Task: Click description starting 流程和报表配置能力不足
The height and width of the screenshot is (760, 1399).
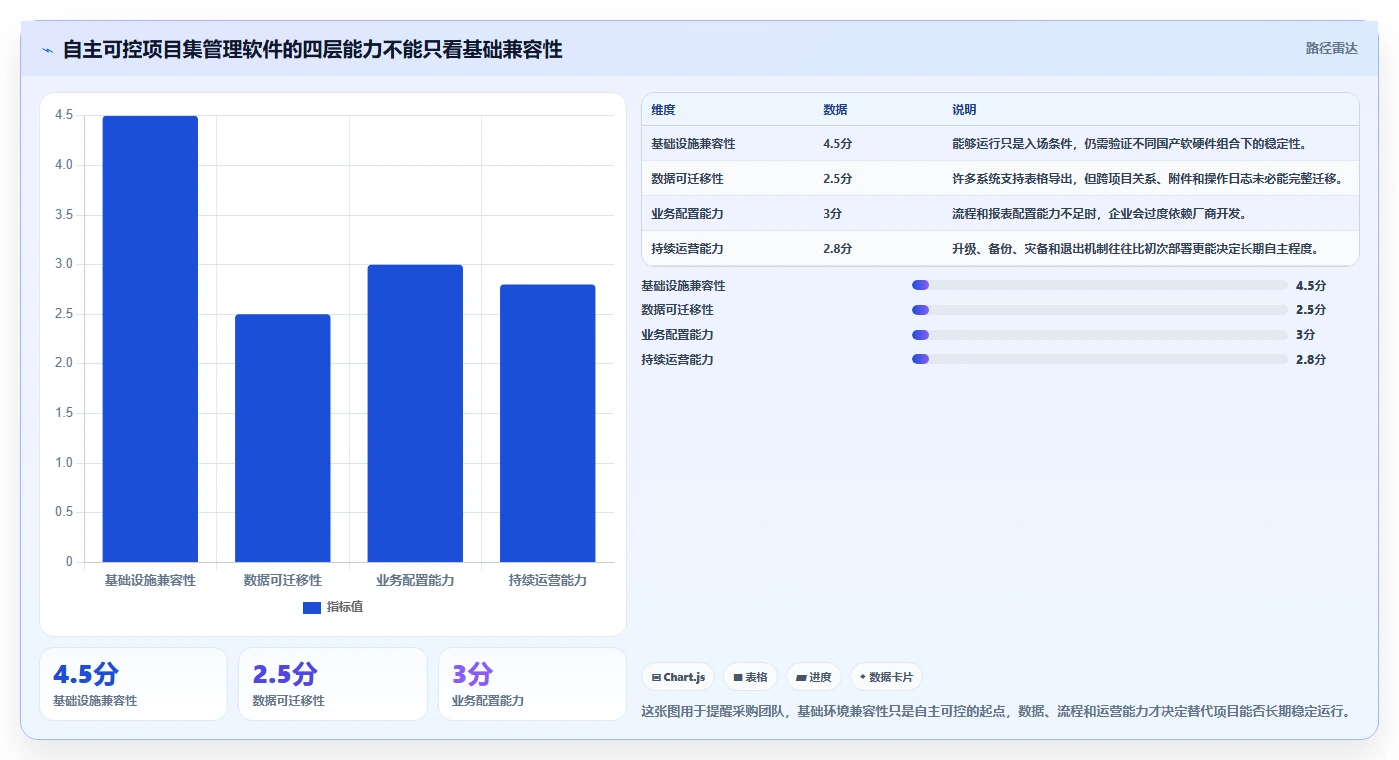Action: (x=1099, y=214)
